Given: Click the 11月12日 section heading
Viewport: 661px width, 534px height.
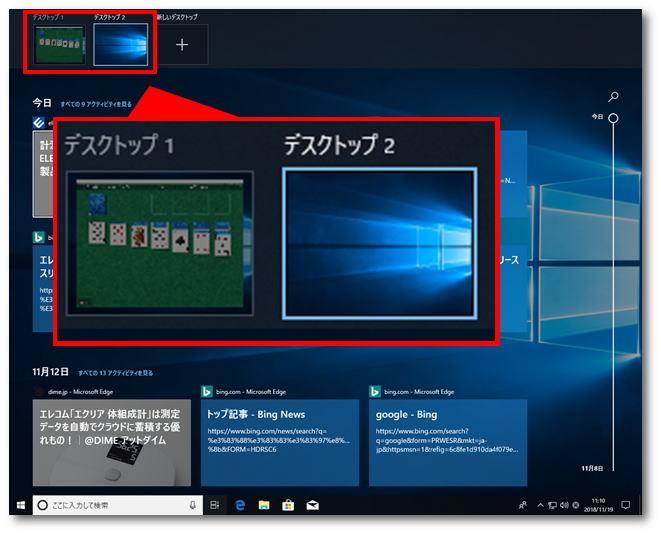Looking at the screenshot, I should click(x=51, y=372).
